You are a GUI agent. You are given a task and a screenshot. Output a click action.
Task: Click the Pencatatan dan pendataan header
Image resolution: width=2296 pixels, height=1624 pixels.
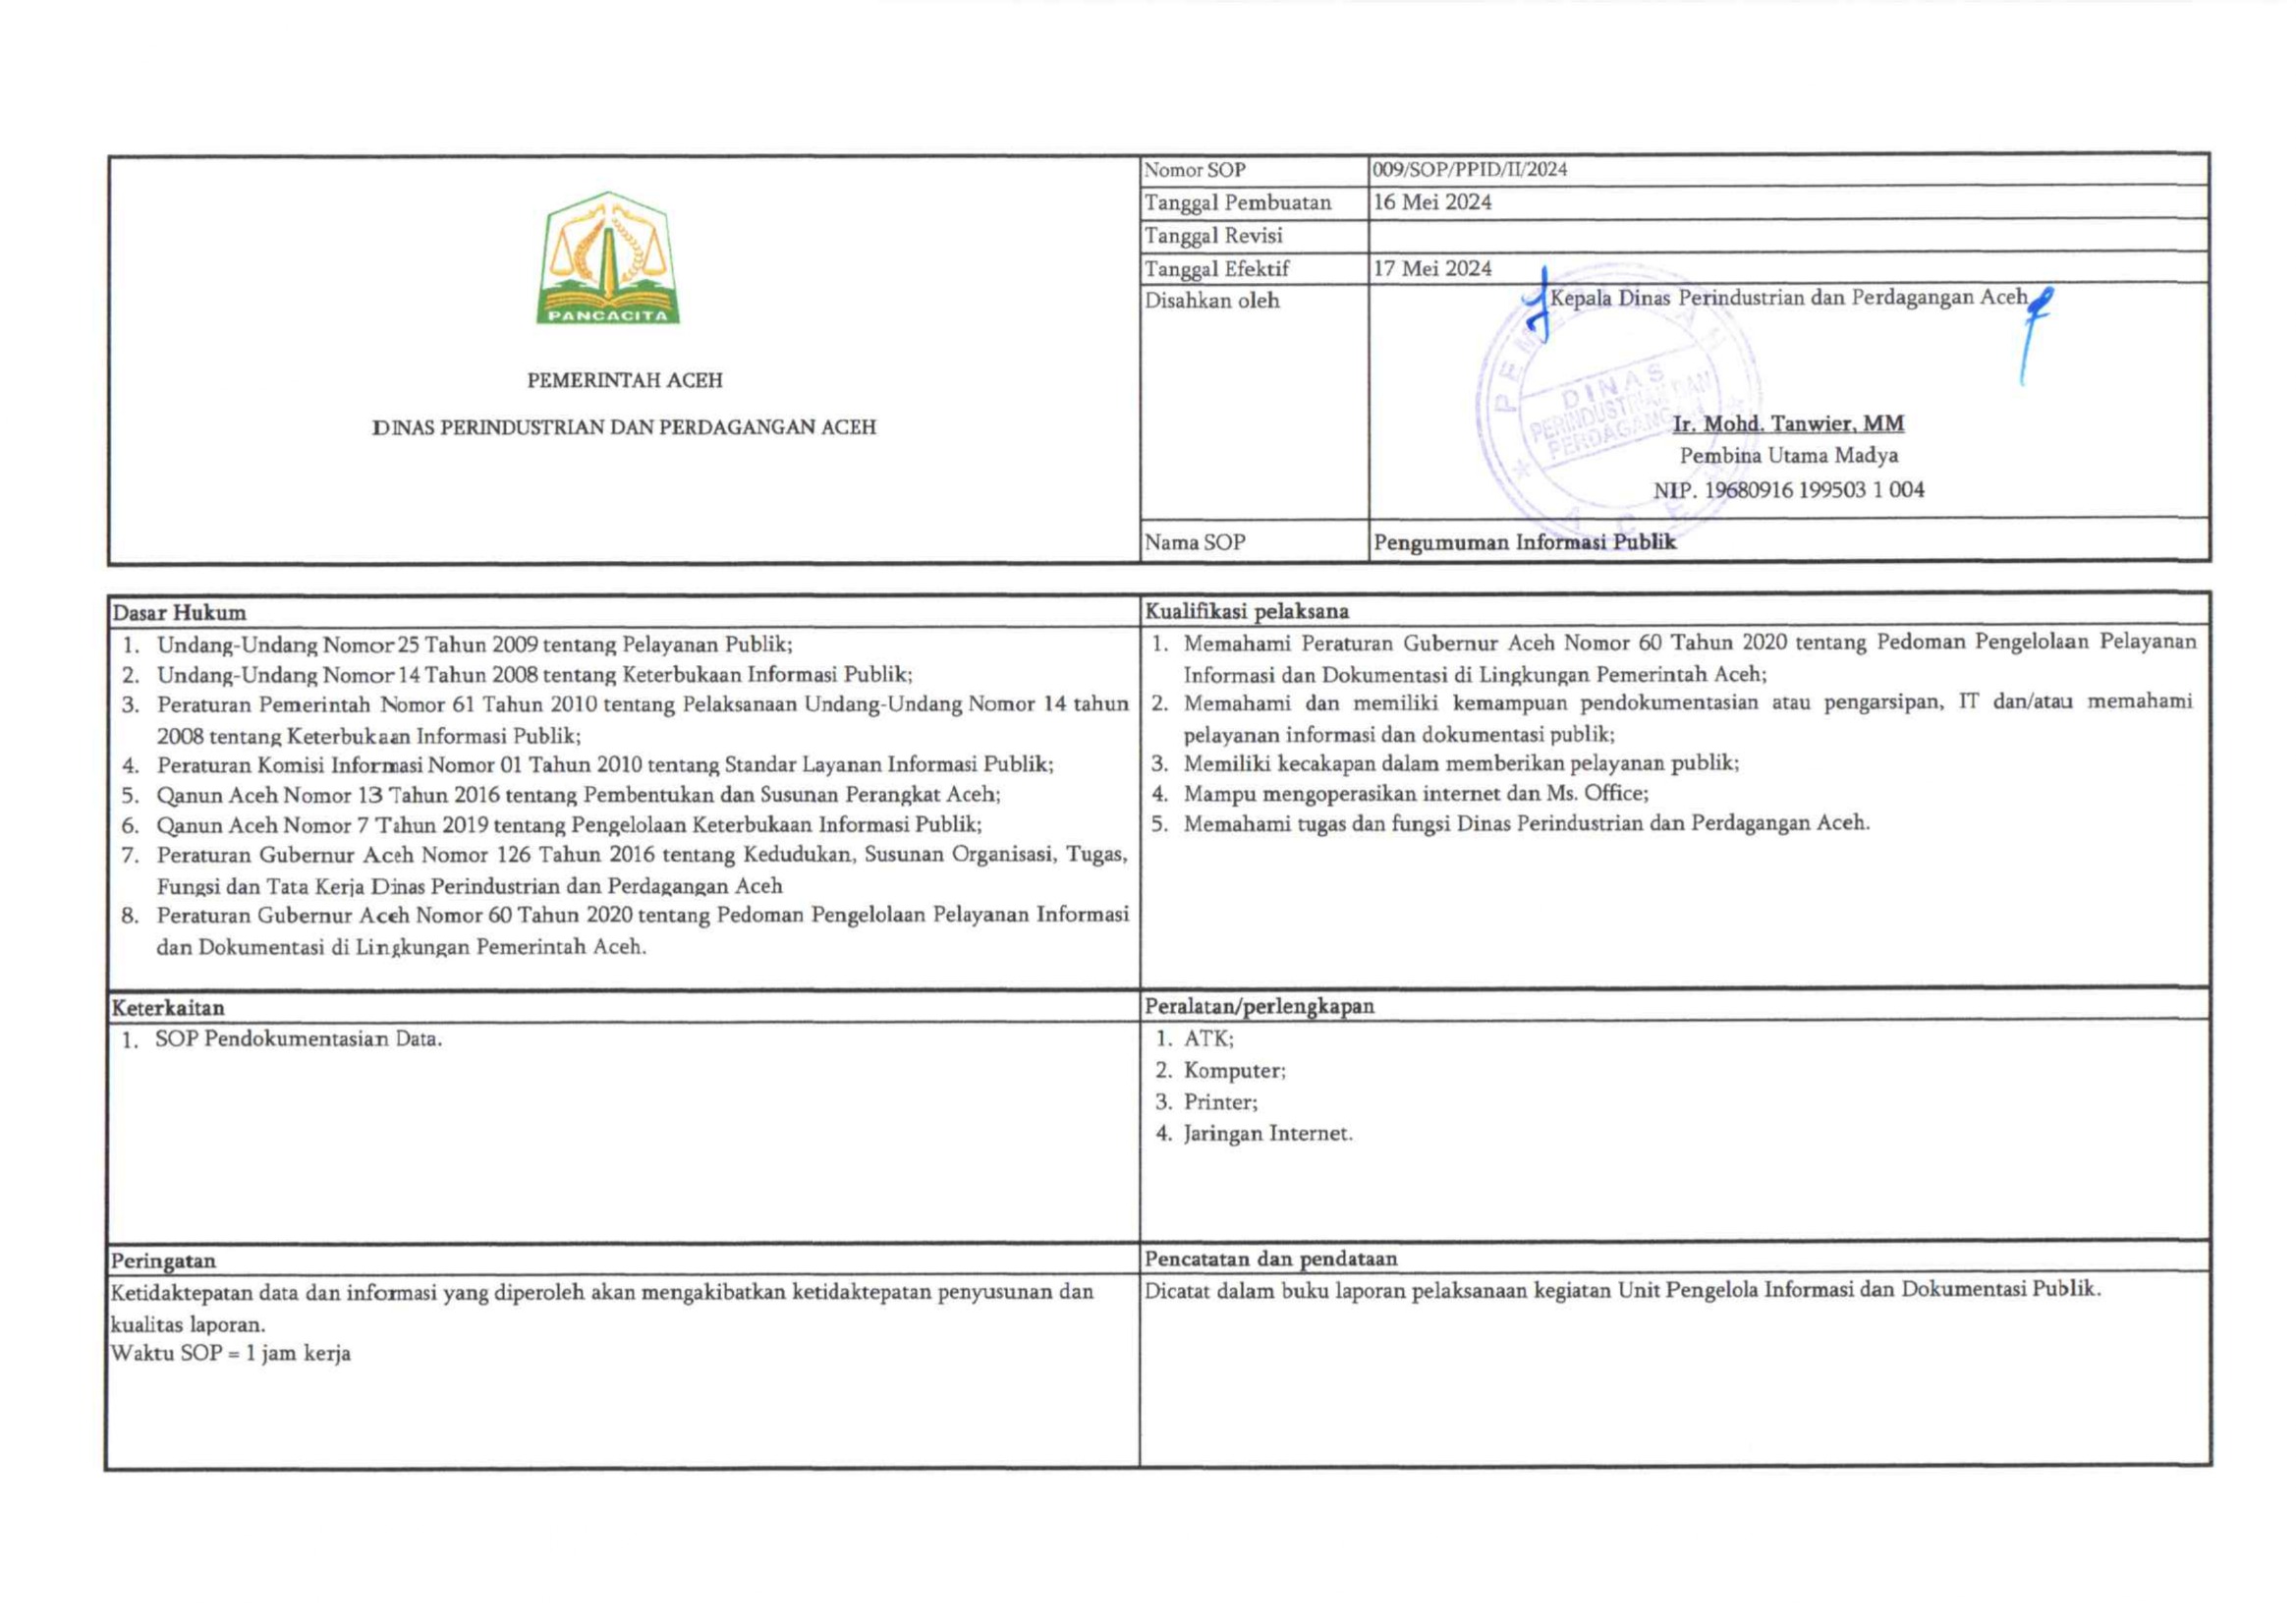click(x=1270, y=1258)
